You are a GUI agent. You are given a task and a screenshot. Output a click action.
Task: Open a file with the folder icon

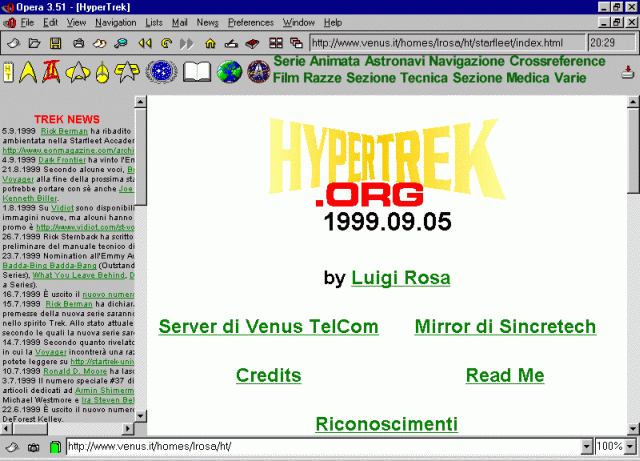coord(34,43)
